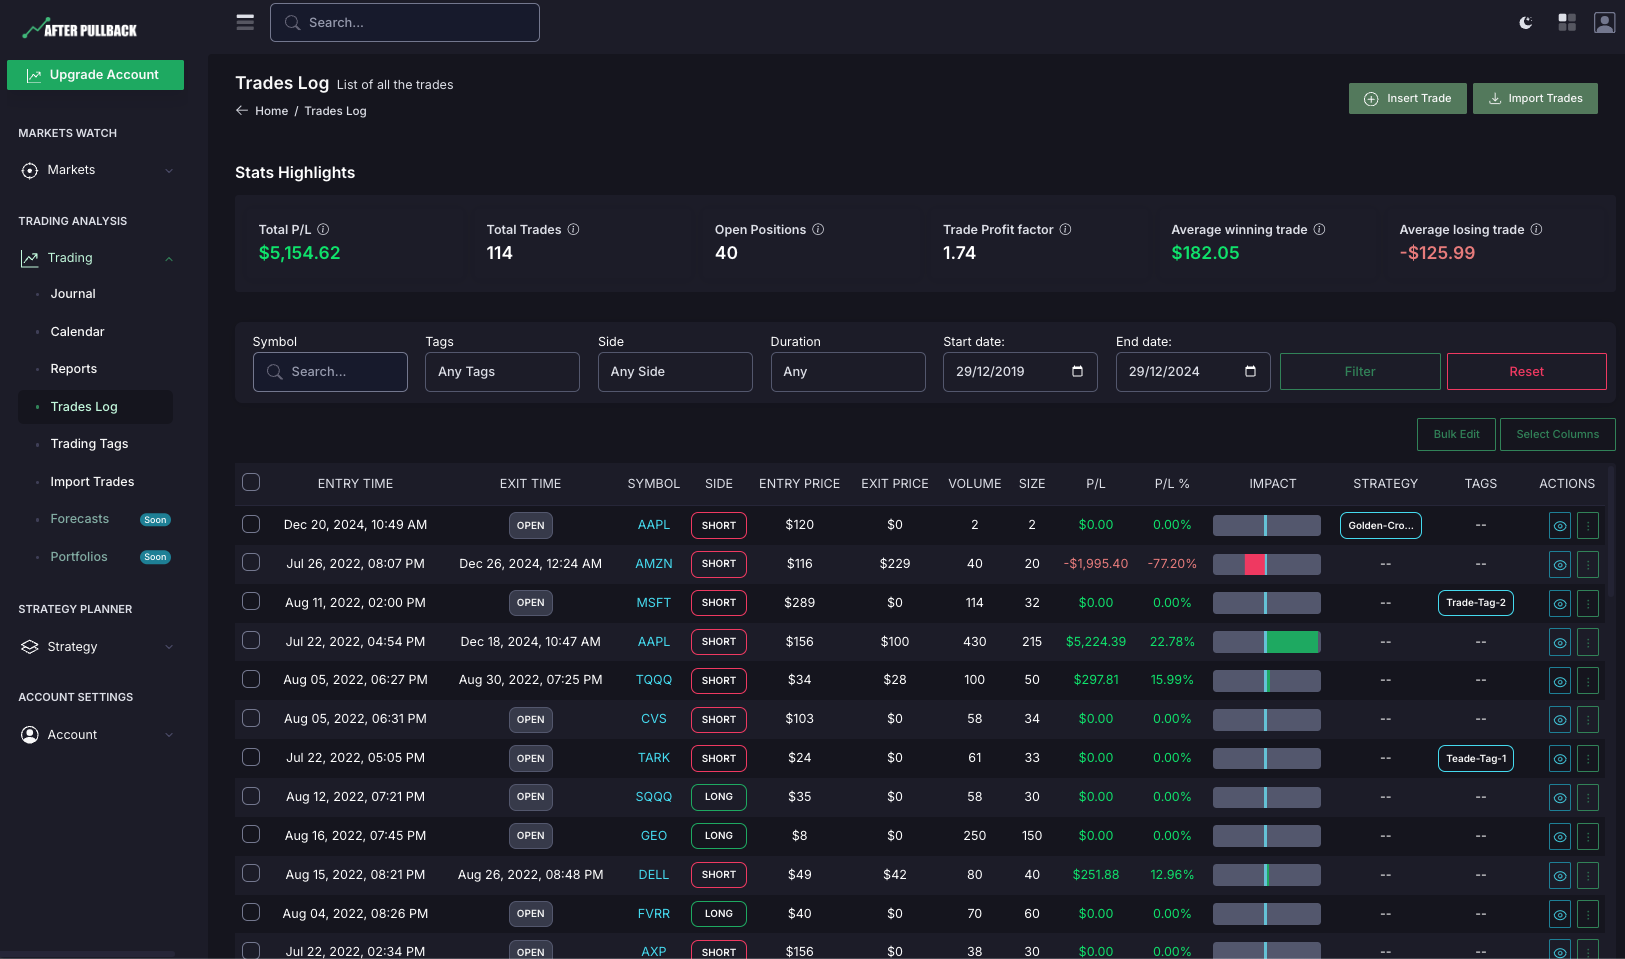Open actions menu for the MSFT trade
The image size is (1625, 959).
pyautogui.click(x=1588, y=603)
